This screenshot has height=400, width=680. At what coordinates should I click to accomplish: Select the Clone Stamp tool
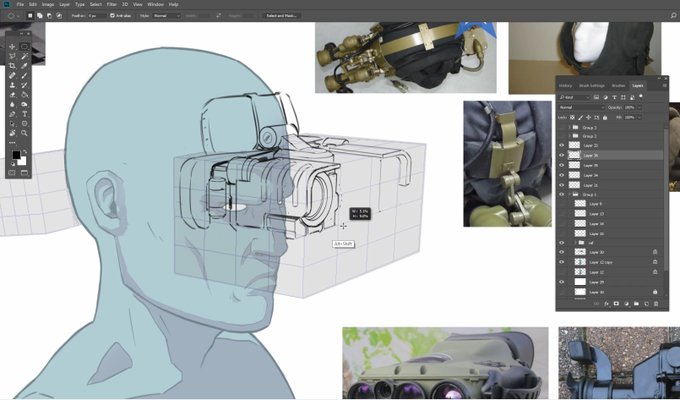tap(12, 85)
